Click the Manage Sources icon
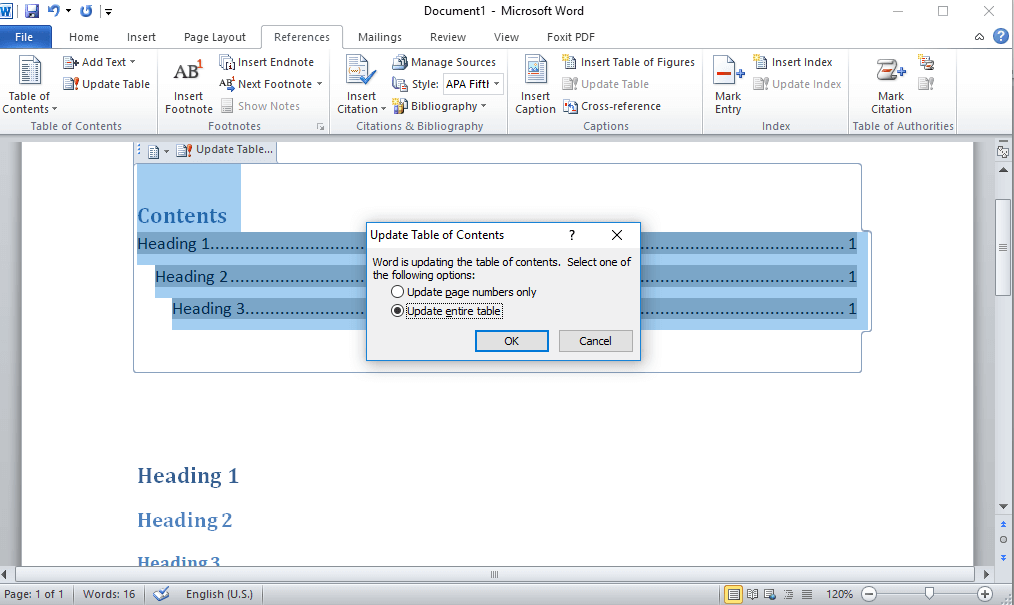The width and height of the screenshot is (1014, 605). 400,62
